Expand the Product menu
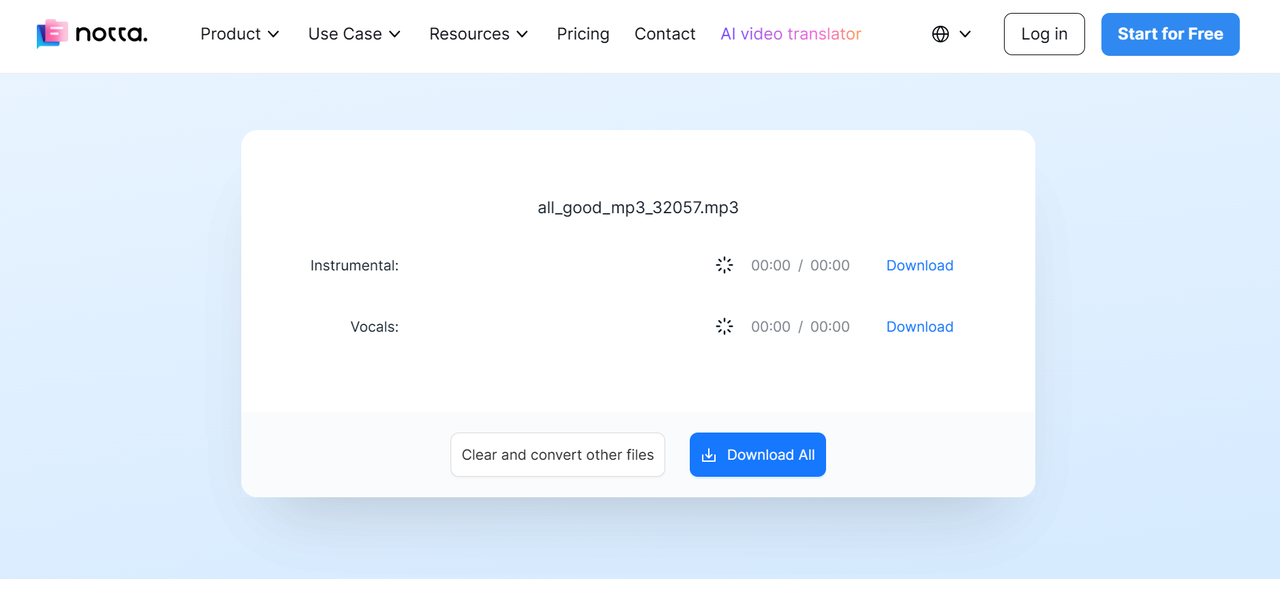1280x611 pixels. pyautogui.click(x=240, y=34)
